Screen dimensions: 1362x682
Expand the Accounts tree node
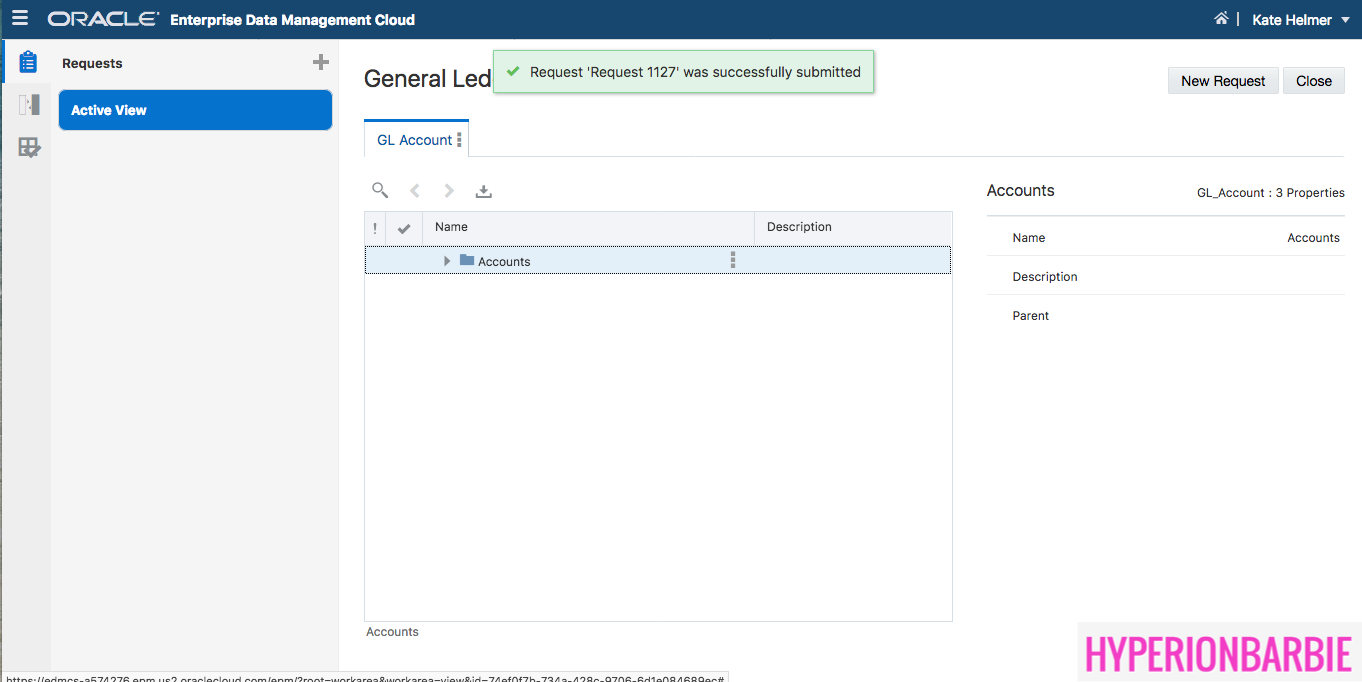(447, 261)
